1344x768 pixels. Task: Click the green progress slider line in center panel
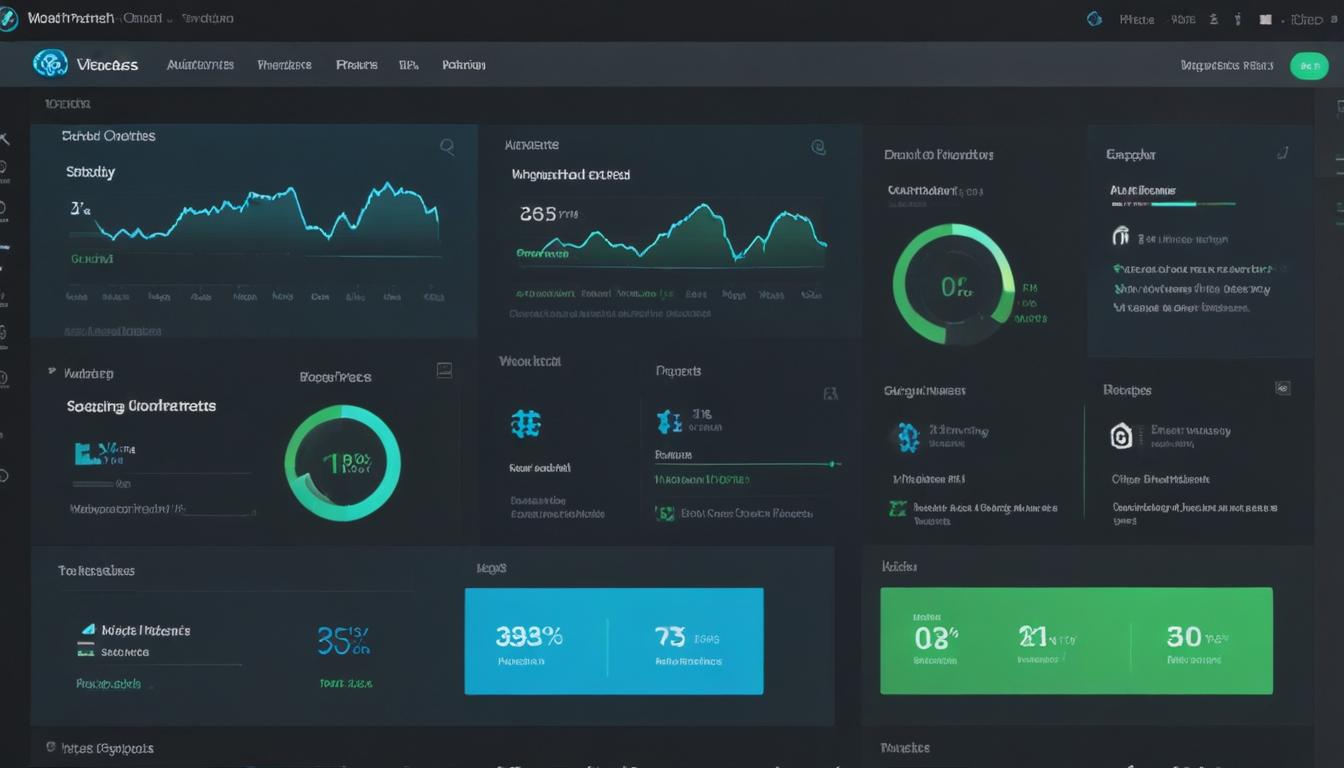pos(747,464)
